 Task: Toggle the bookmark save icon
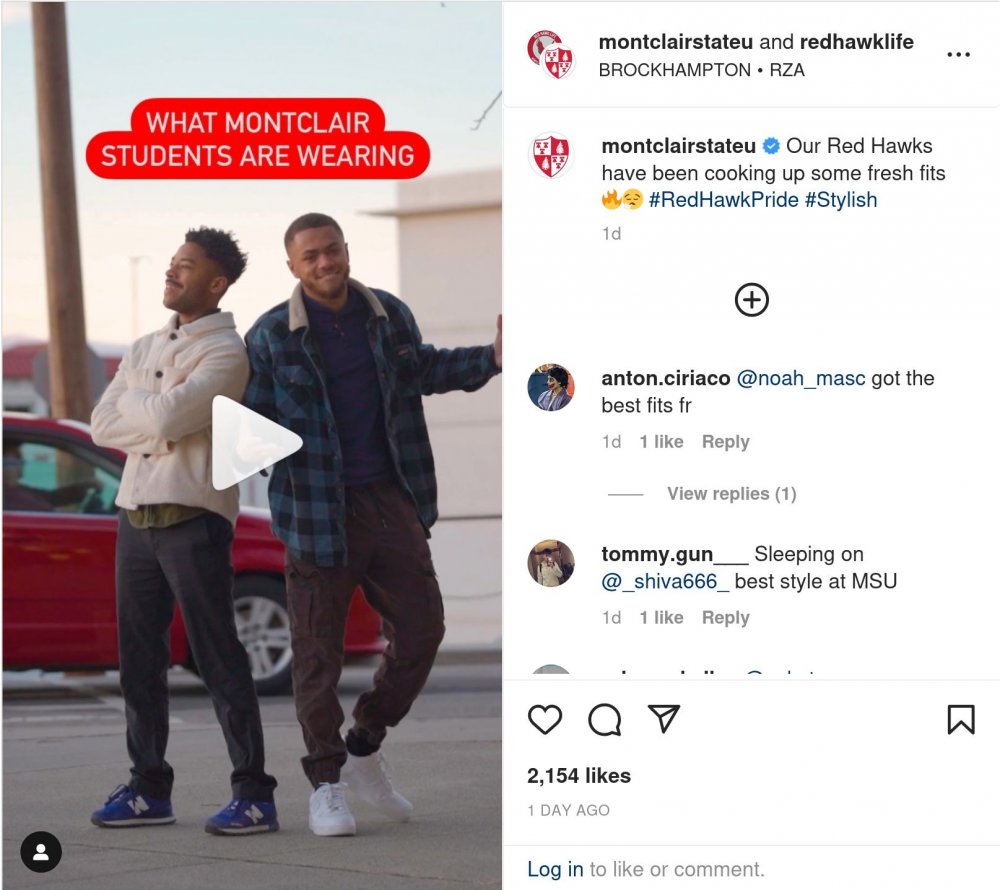pos(961,719)
